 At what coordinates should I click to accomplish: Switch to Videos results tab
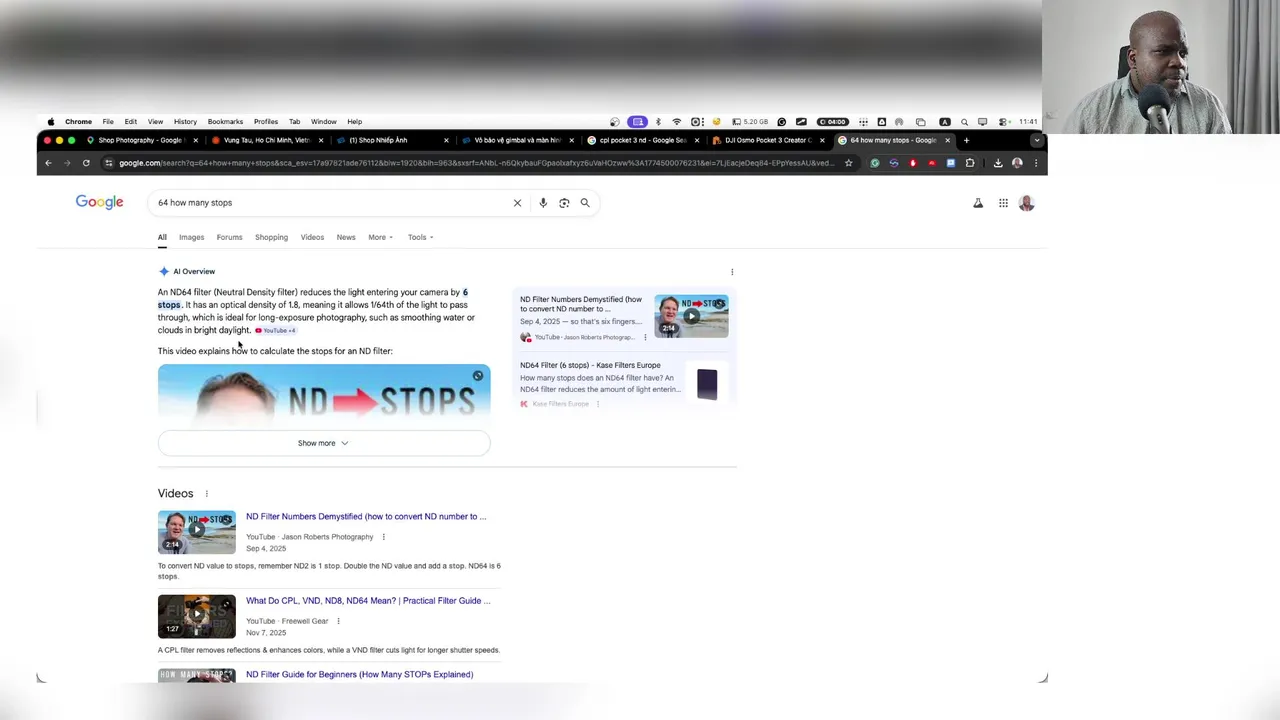click(312, 238)
